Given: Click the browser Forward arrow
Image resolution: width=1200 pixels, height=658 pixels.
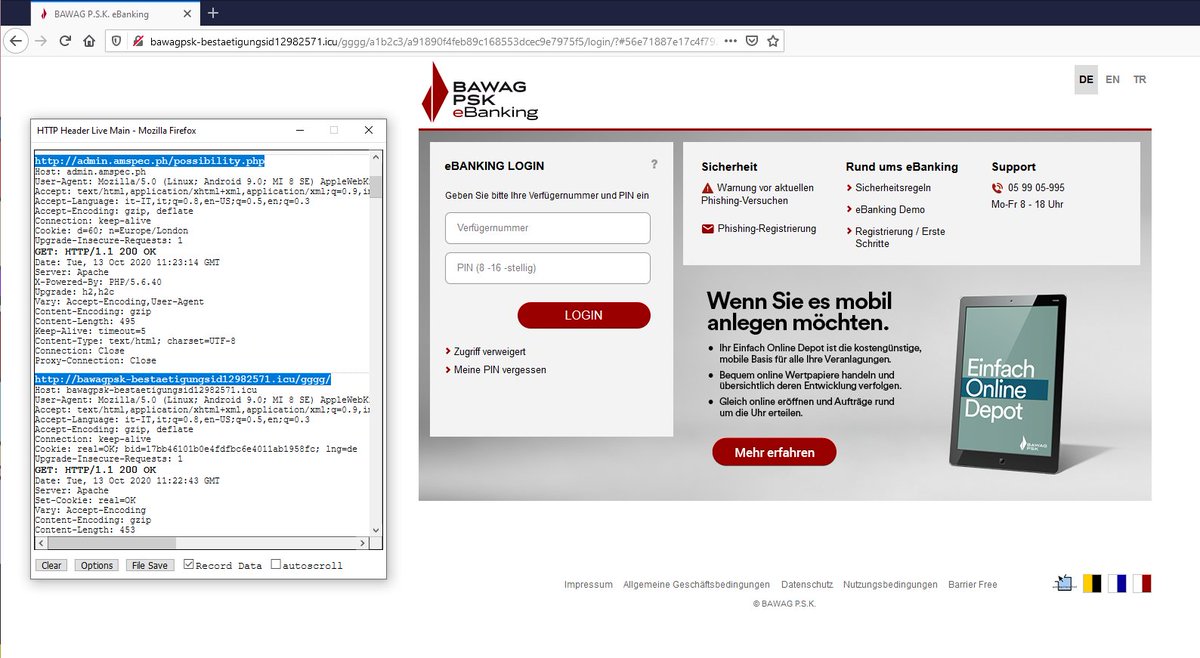Looking at the screenshot, I should pos(41,41).
